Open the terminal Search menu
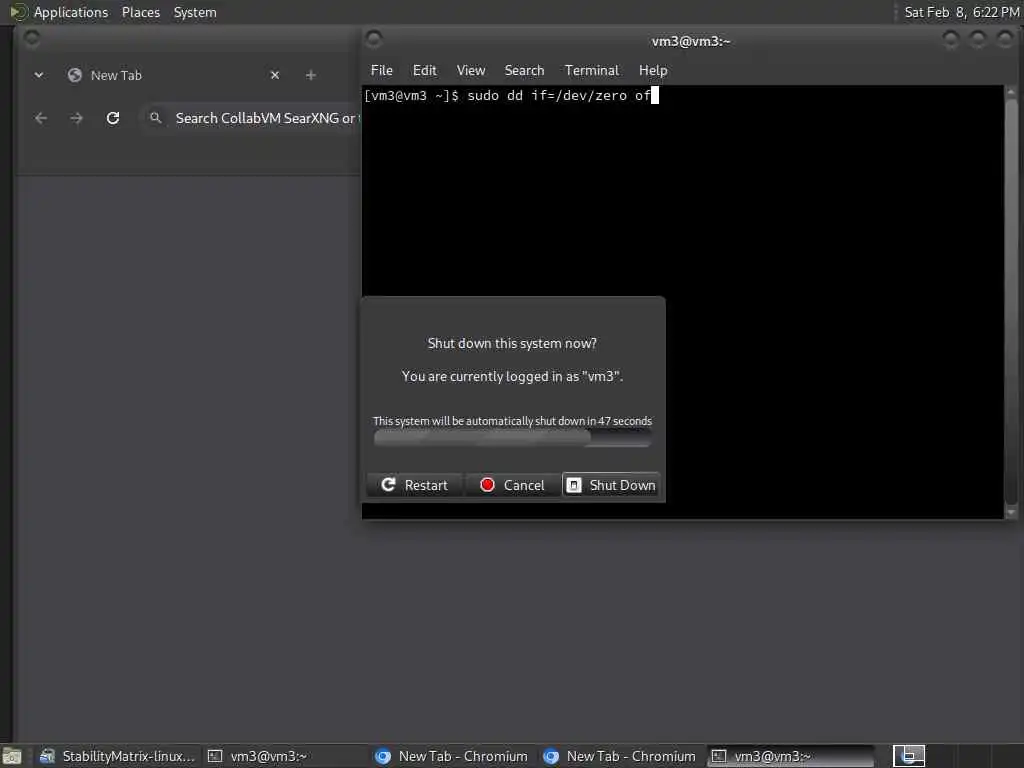This screenshot has width=1024, height=768. pyautogui.click(x=524, y=71)
